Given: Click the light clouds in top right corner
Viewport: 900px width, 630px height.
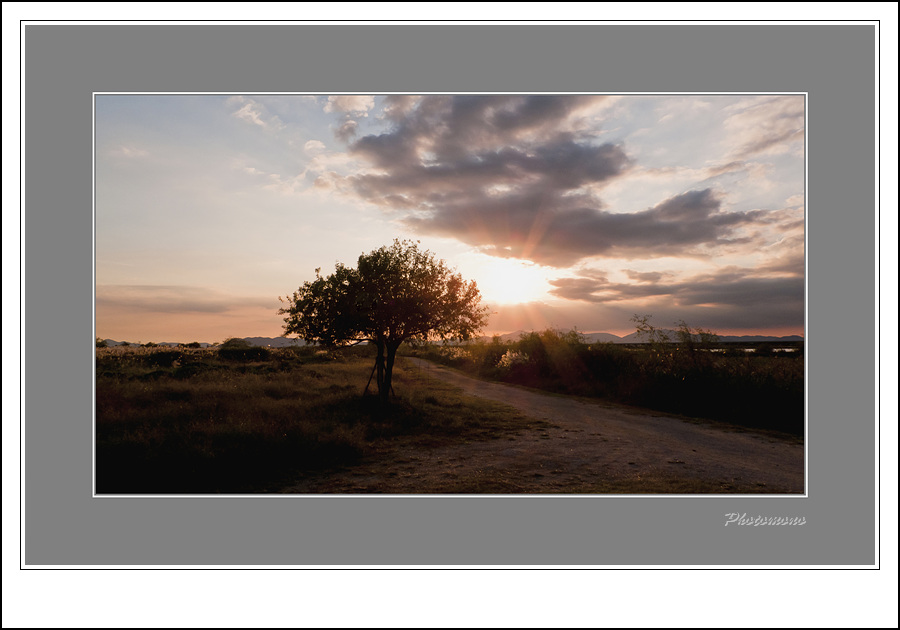Looking at the screenshot, I should 765,125.
